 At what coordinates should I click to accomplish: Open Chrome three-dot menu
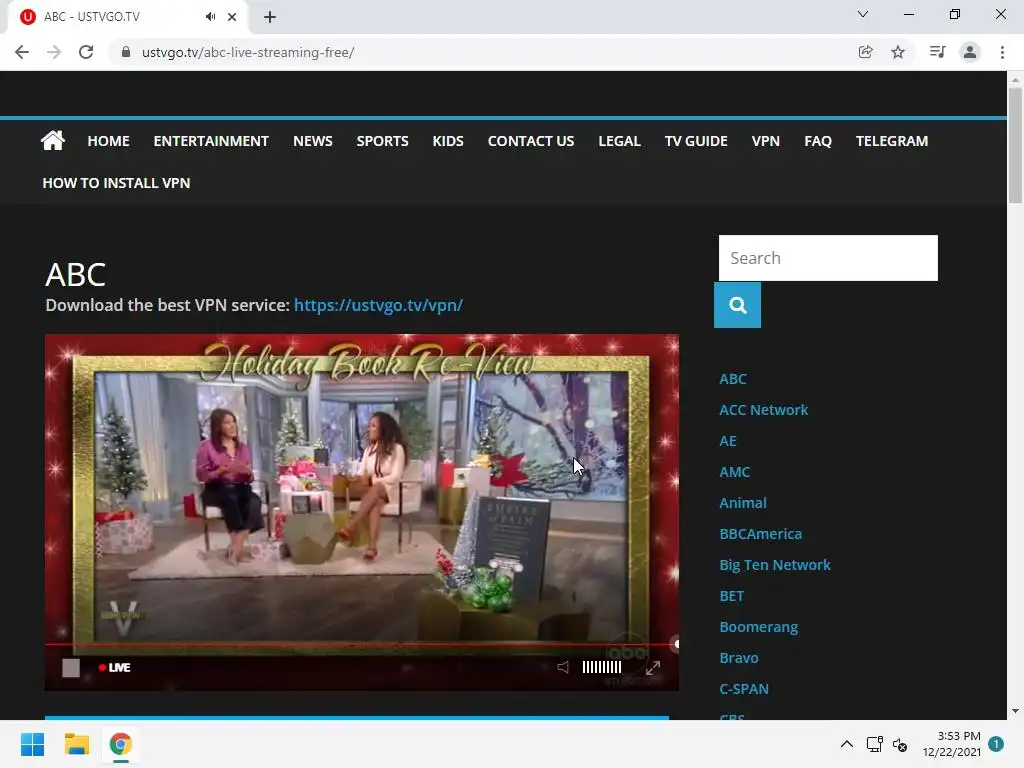1002,52
